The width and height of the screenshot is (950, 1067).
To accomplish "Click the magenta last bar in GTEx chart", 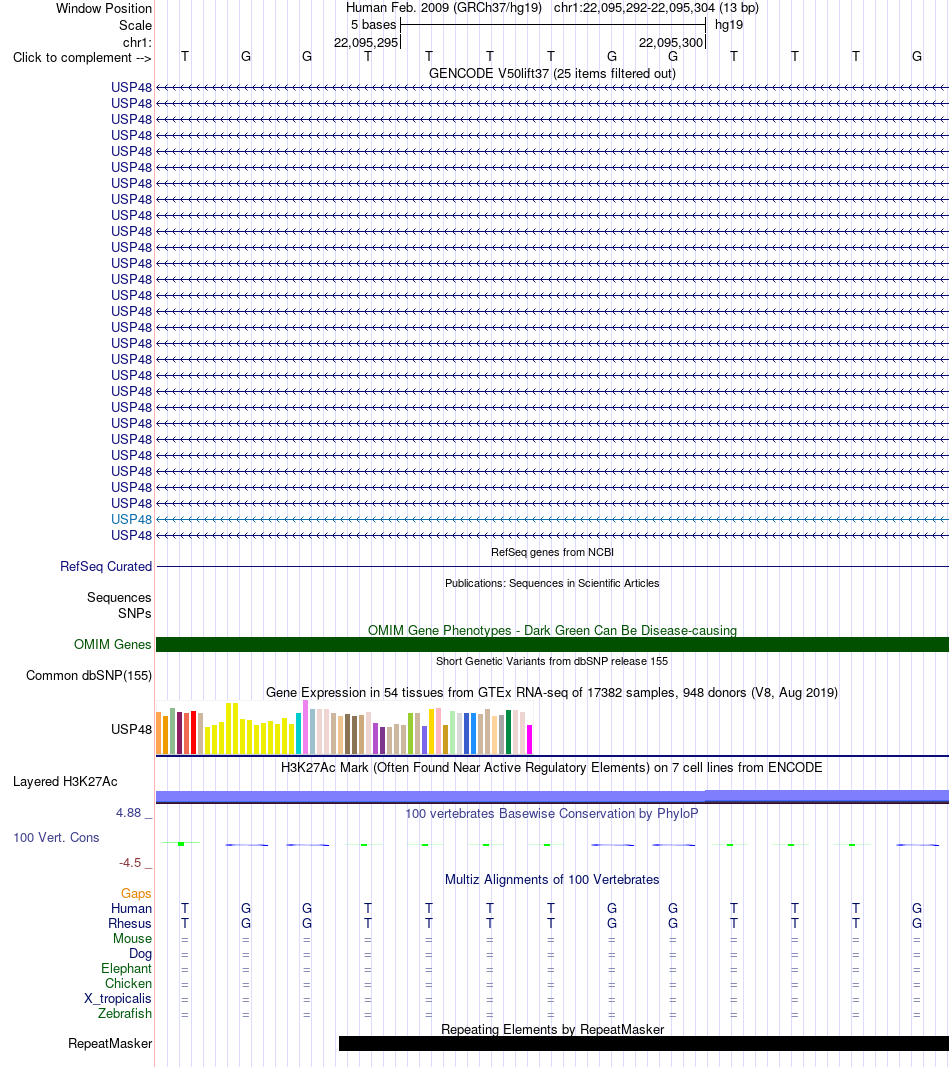I will click(x=529, y=740).
